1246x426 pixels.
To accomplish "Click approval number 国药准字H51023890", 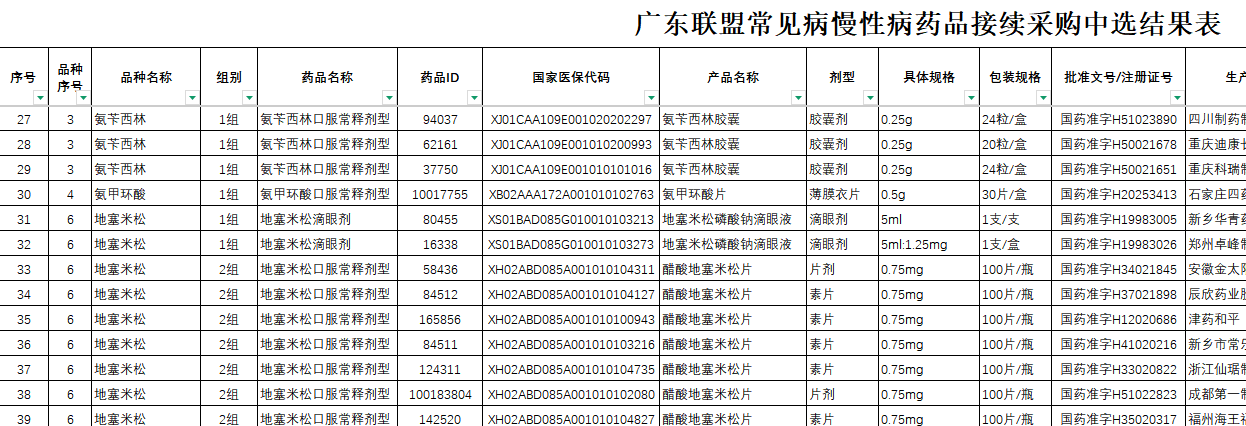I will pyautogui.click(x=1118, y=120).
